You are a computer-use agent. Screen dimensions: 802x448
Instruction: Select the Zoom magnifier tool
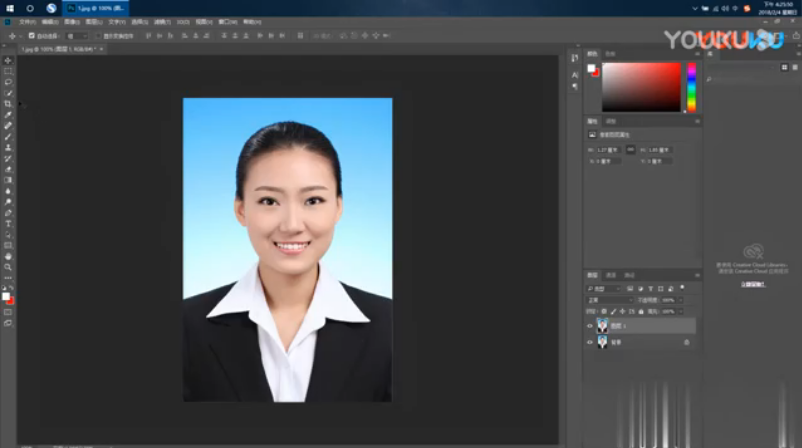pyautogui.click(x=8, y=267)
